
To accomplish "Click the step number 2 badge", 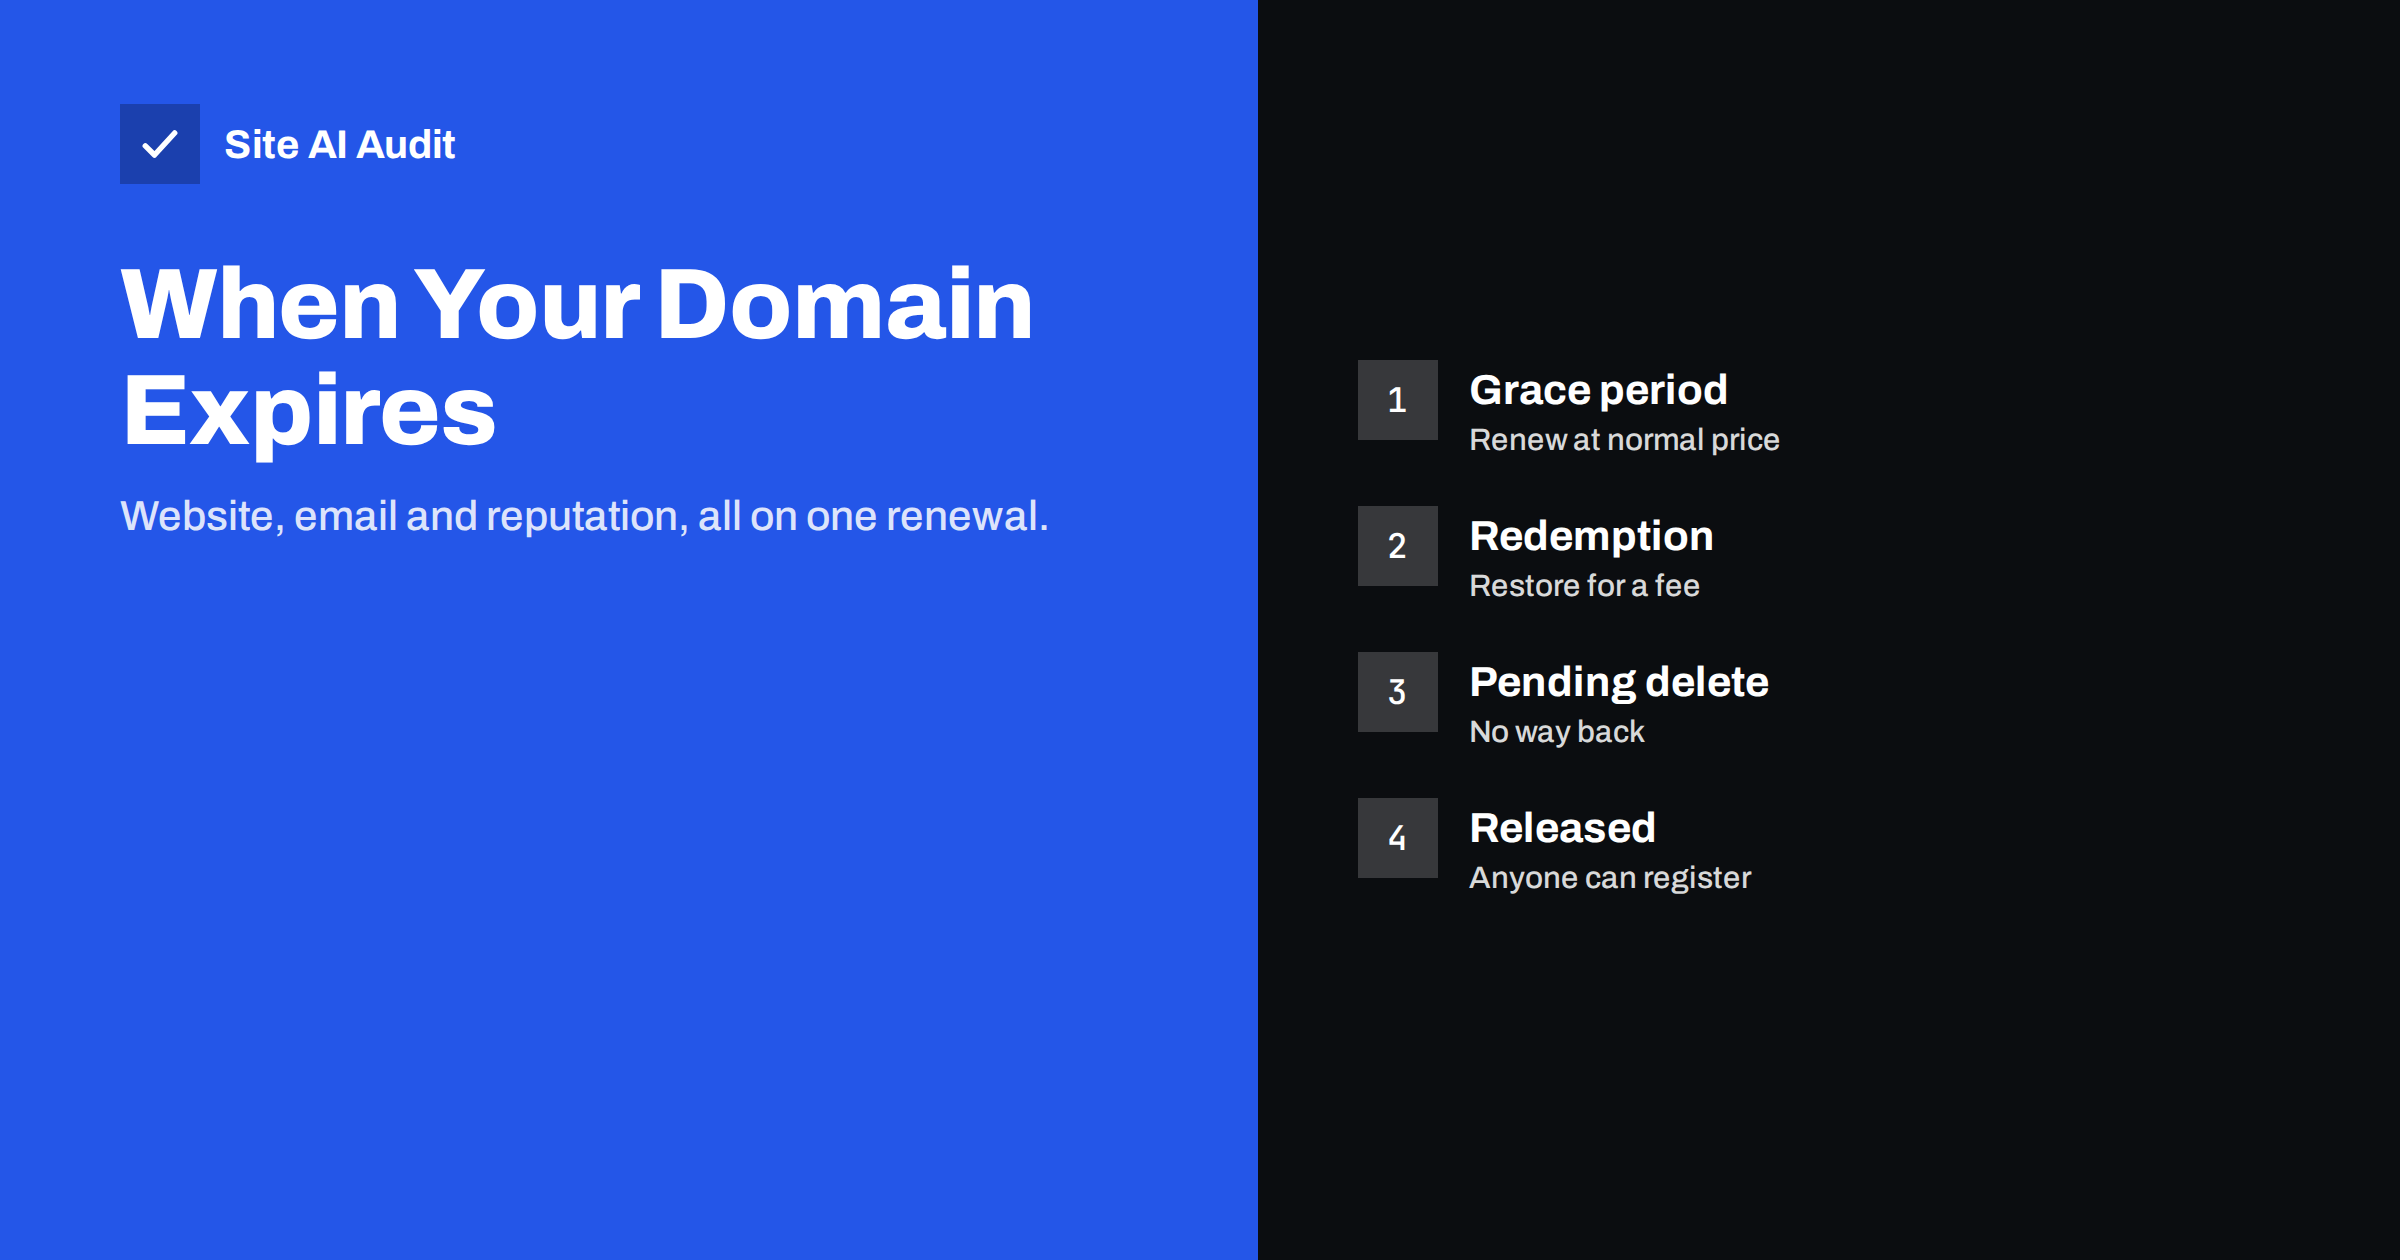I will click(x=1398, y=546).
